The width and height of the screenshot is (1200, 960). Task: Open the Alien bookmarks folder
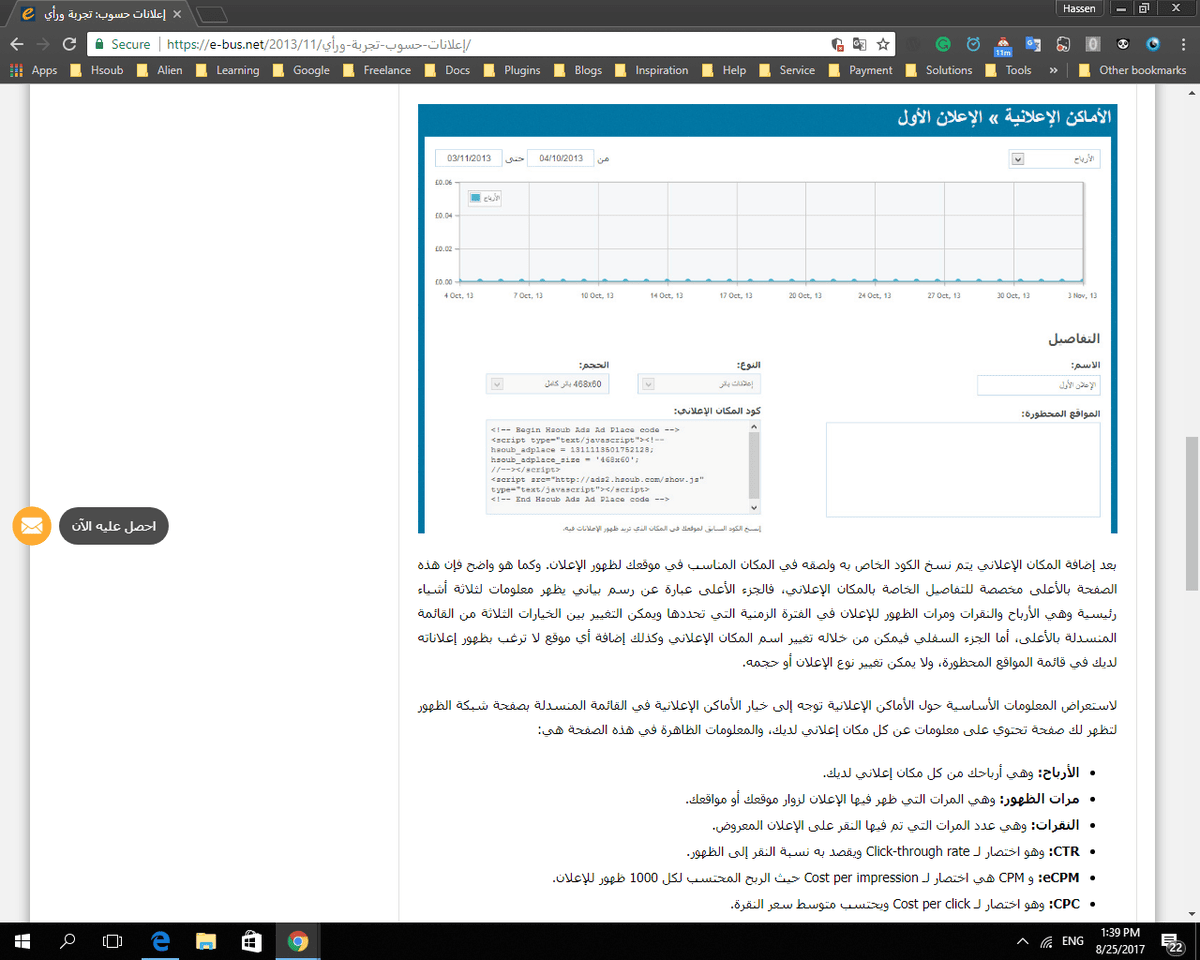(x=160, y=70)
